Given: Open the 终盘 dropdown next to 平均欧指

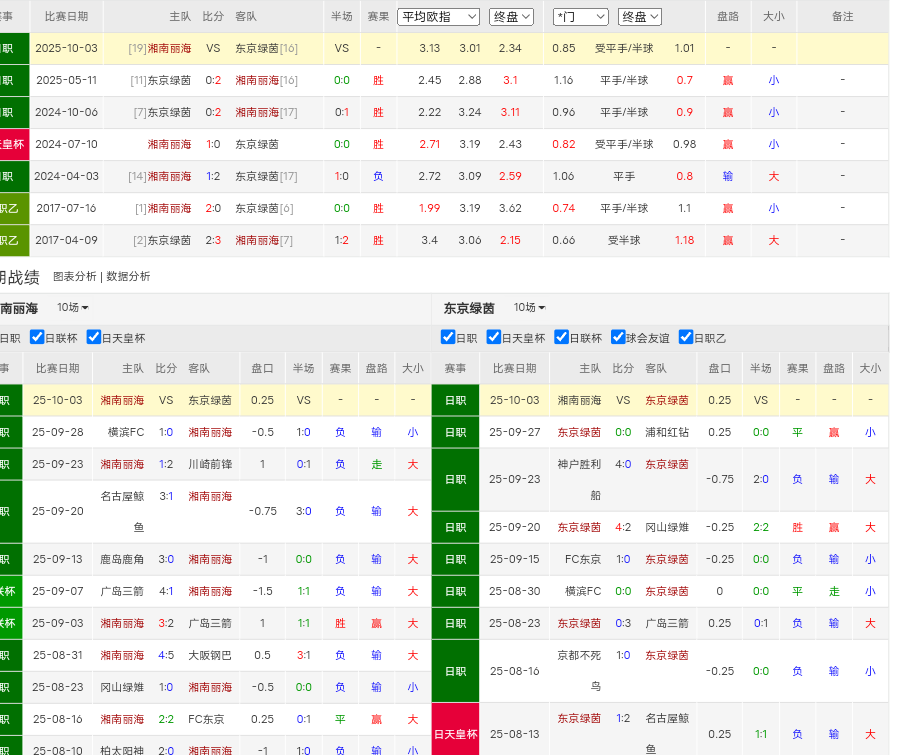Looking at the screenshot, I should click(x=511, y=17).
